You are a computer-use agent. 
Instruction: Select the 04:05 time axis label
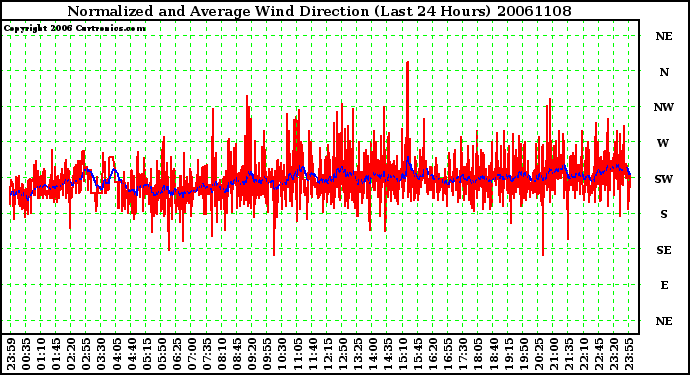116,354
